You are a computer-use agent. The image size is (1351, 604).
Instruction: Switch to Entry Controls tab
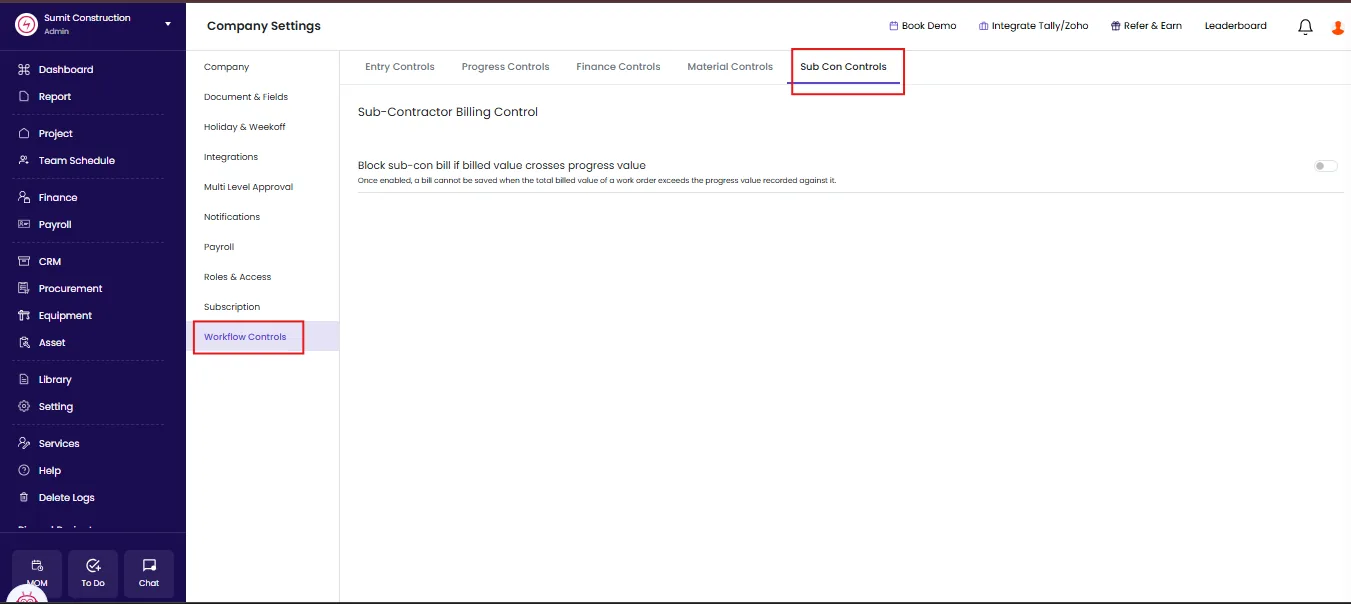[x=400, y=67]
